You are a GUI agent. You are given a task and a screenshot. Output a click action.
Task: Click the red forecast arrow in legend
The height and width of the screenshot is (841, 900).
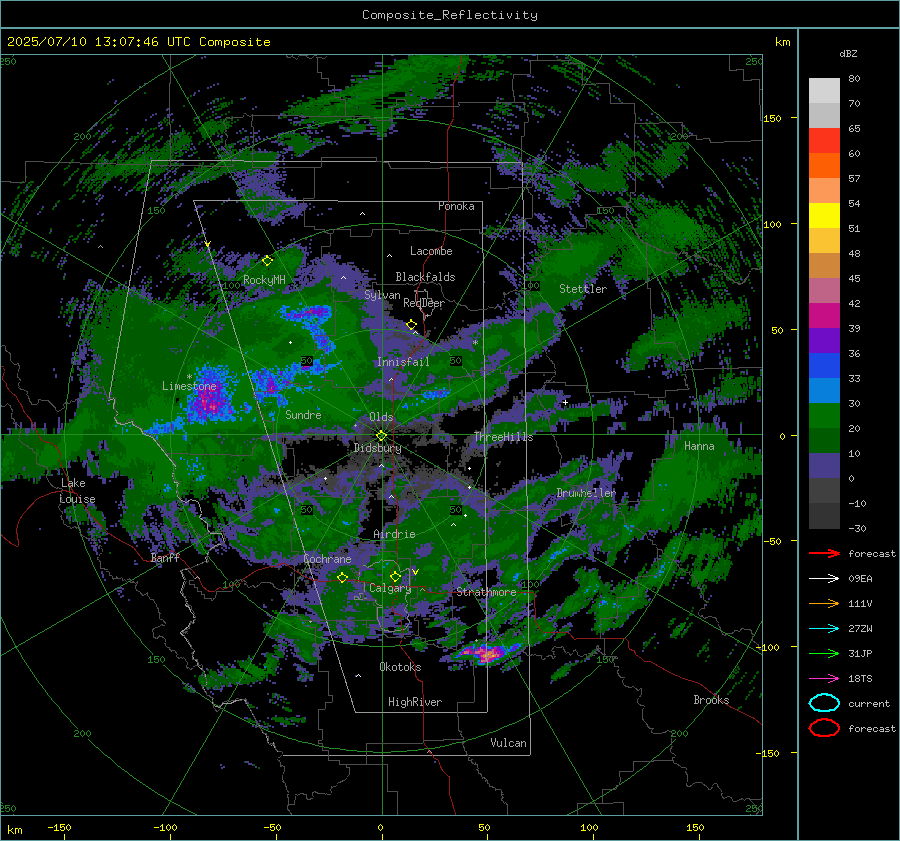[824, 553]
